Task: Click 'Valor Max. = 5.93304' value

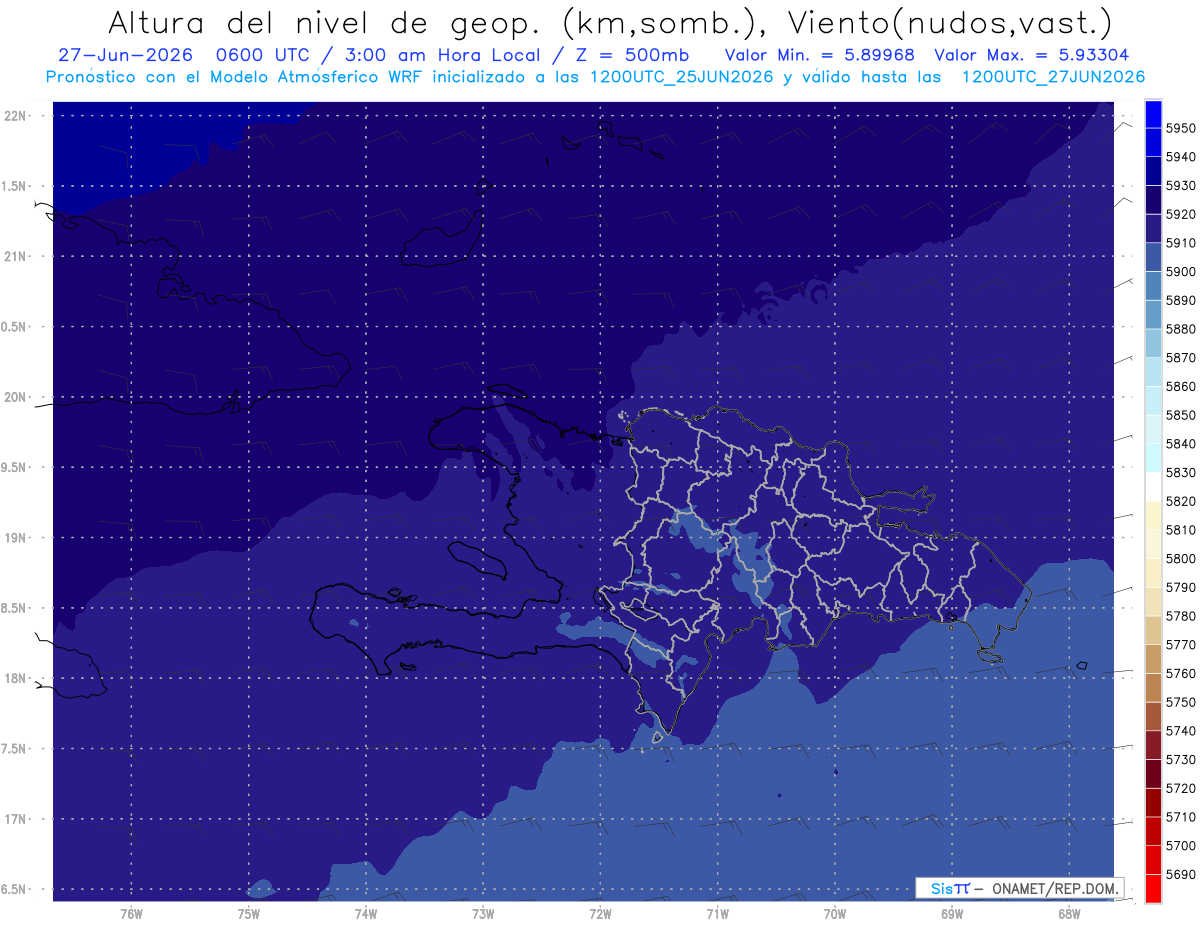Action: [1032, 55]
